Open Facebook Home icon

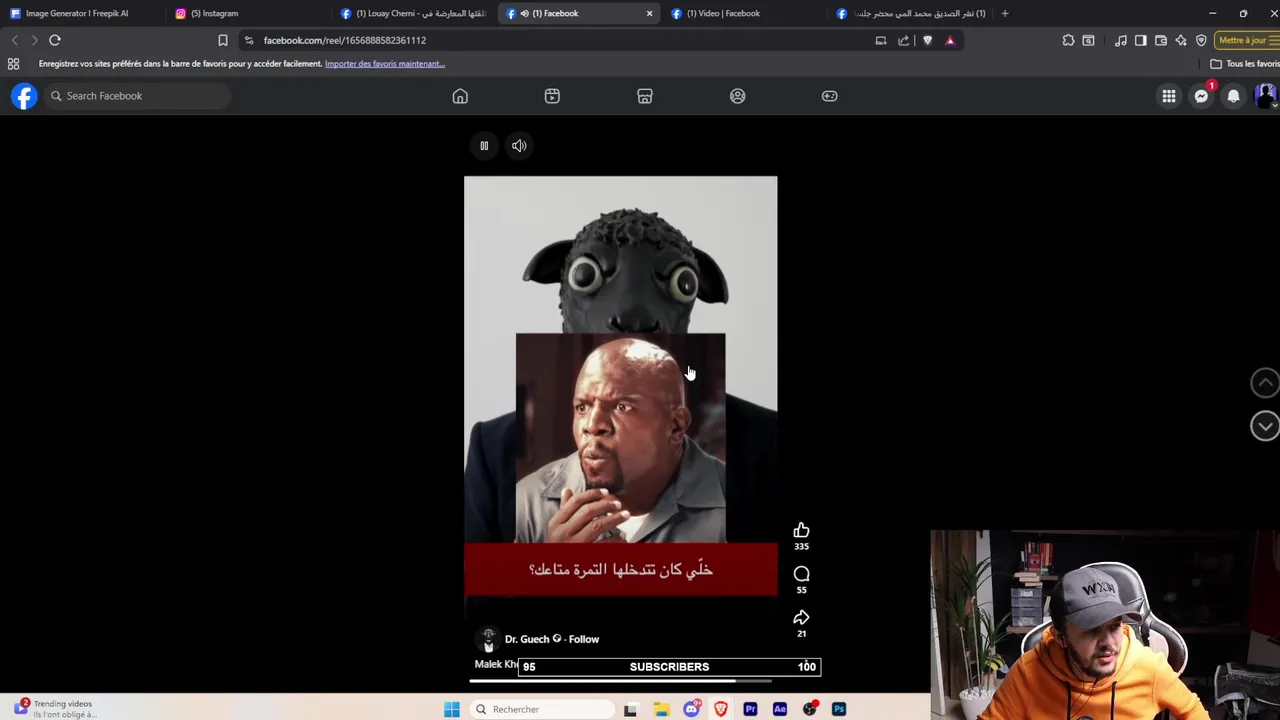coord(460,96)
